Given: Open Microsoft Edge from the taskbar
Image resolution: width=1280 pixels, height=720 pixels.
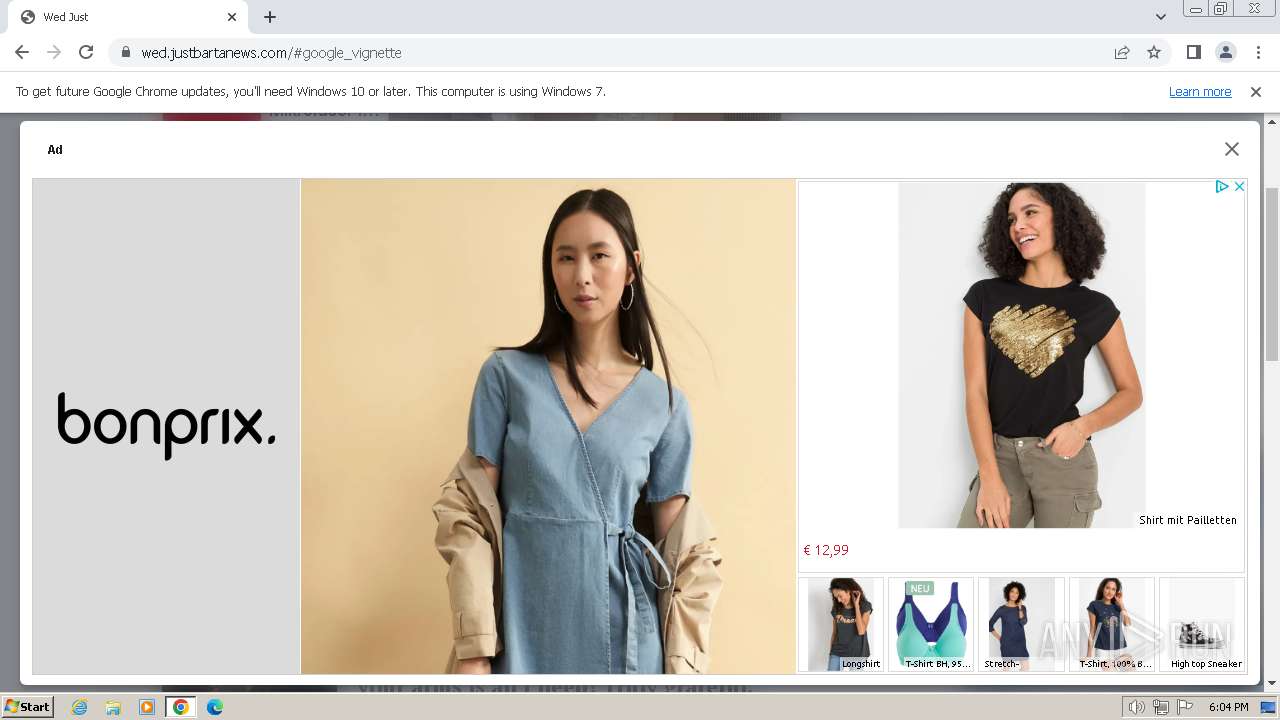Looking at the screenshot, I should pyautogui.click(x=214, y=707).
